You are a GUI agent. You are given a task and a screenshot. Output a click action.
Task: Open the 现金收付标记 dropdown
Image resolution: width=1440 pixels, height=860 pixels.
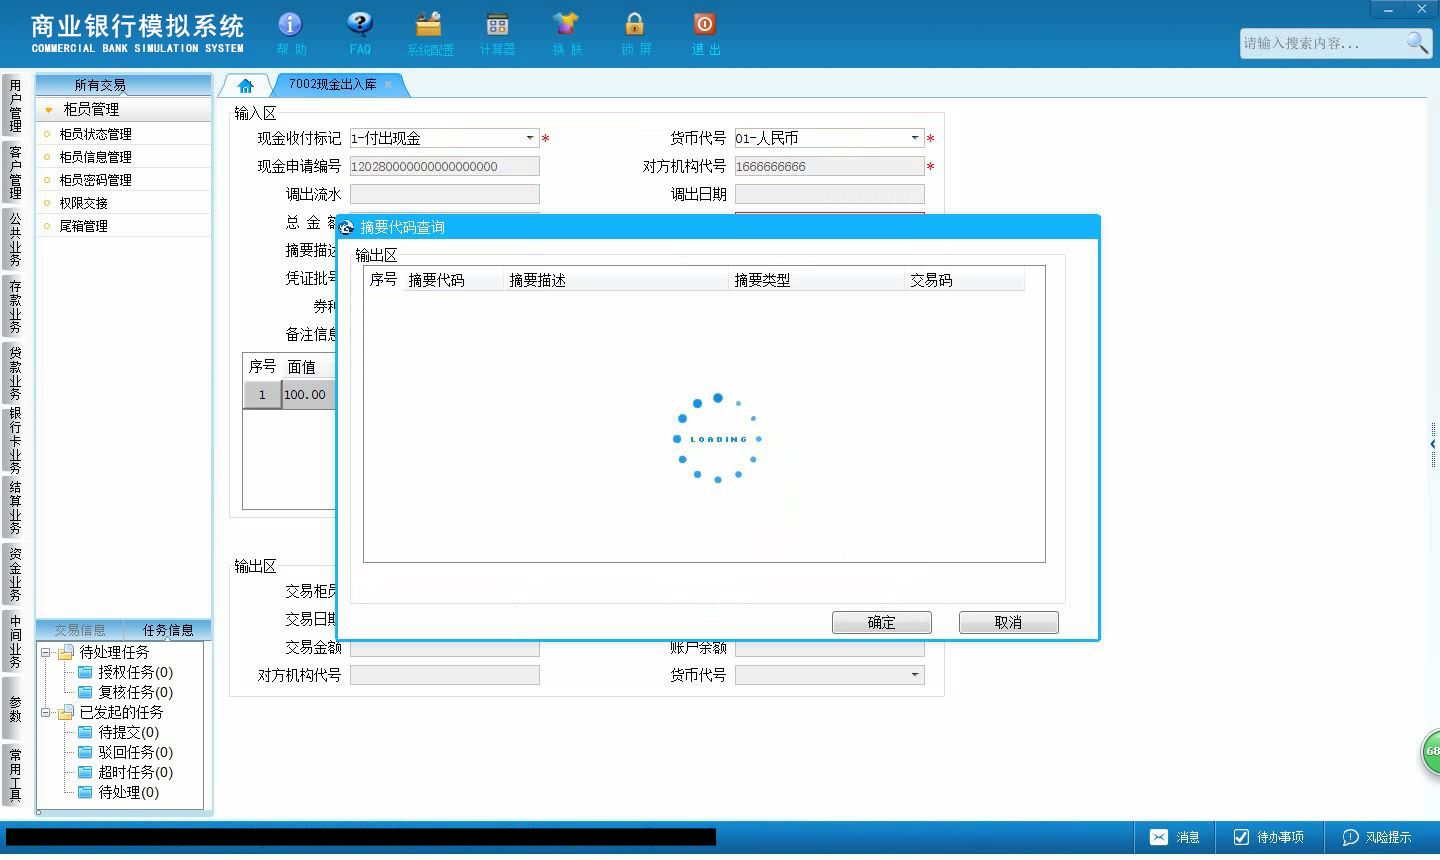click(530, 138)
